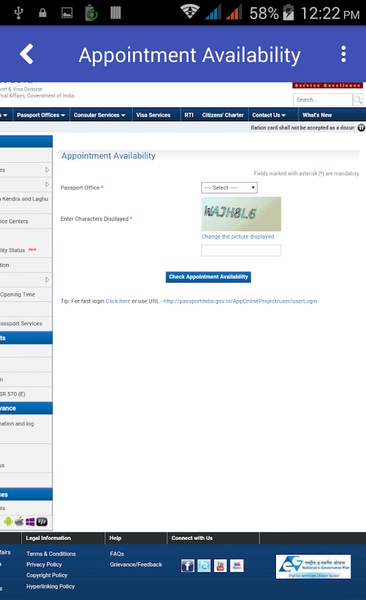Tap the battery status icon
This screenshot has width=366, height=600.
[x=288, y=13]
